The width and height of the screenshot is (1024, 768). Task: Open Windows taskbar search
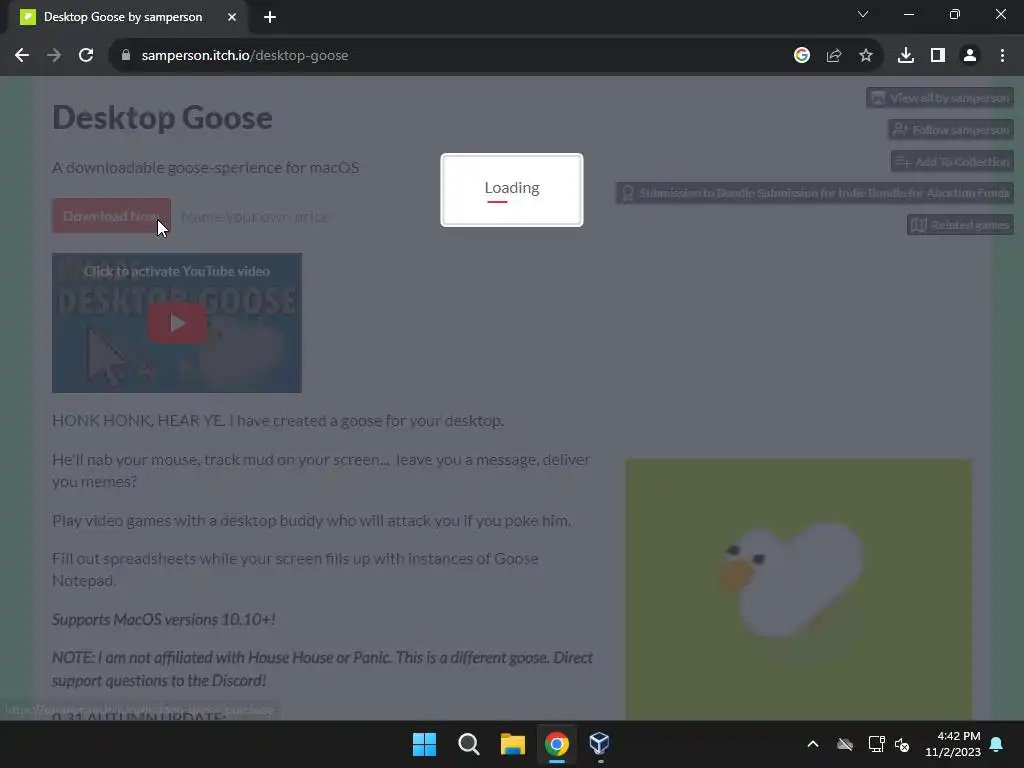click(x=469, y=744)
